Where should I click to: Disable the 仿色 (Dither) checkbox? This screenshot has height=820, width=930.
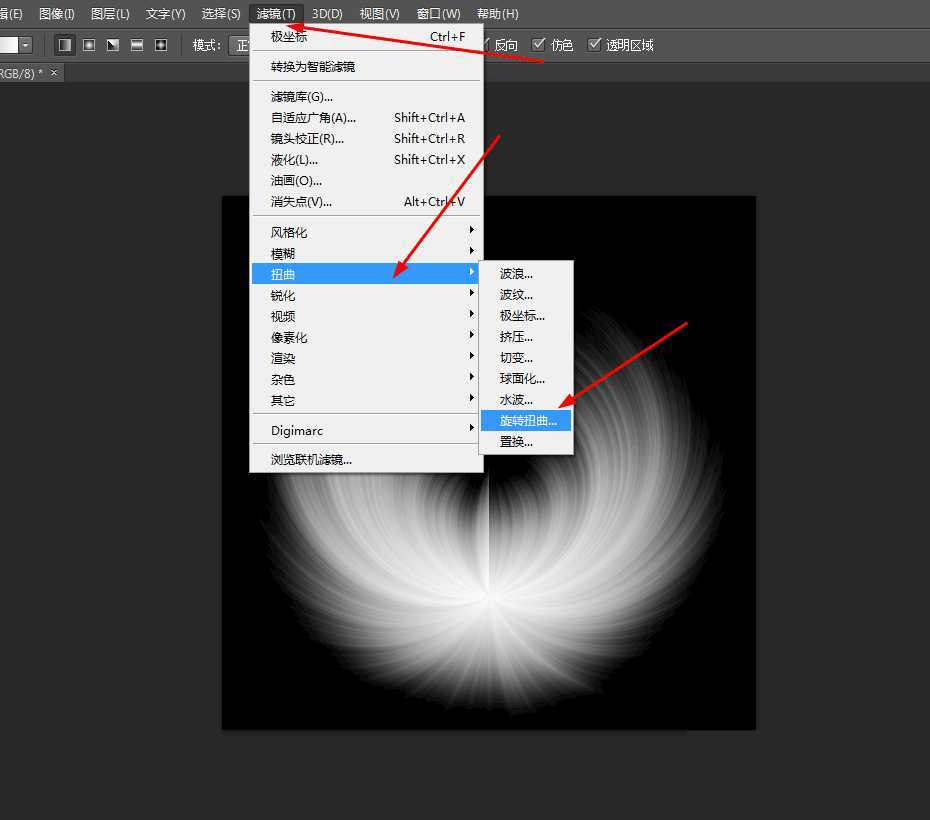tap(540, 44)
